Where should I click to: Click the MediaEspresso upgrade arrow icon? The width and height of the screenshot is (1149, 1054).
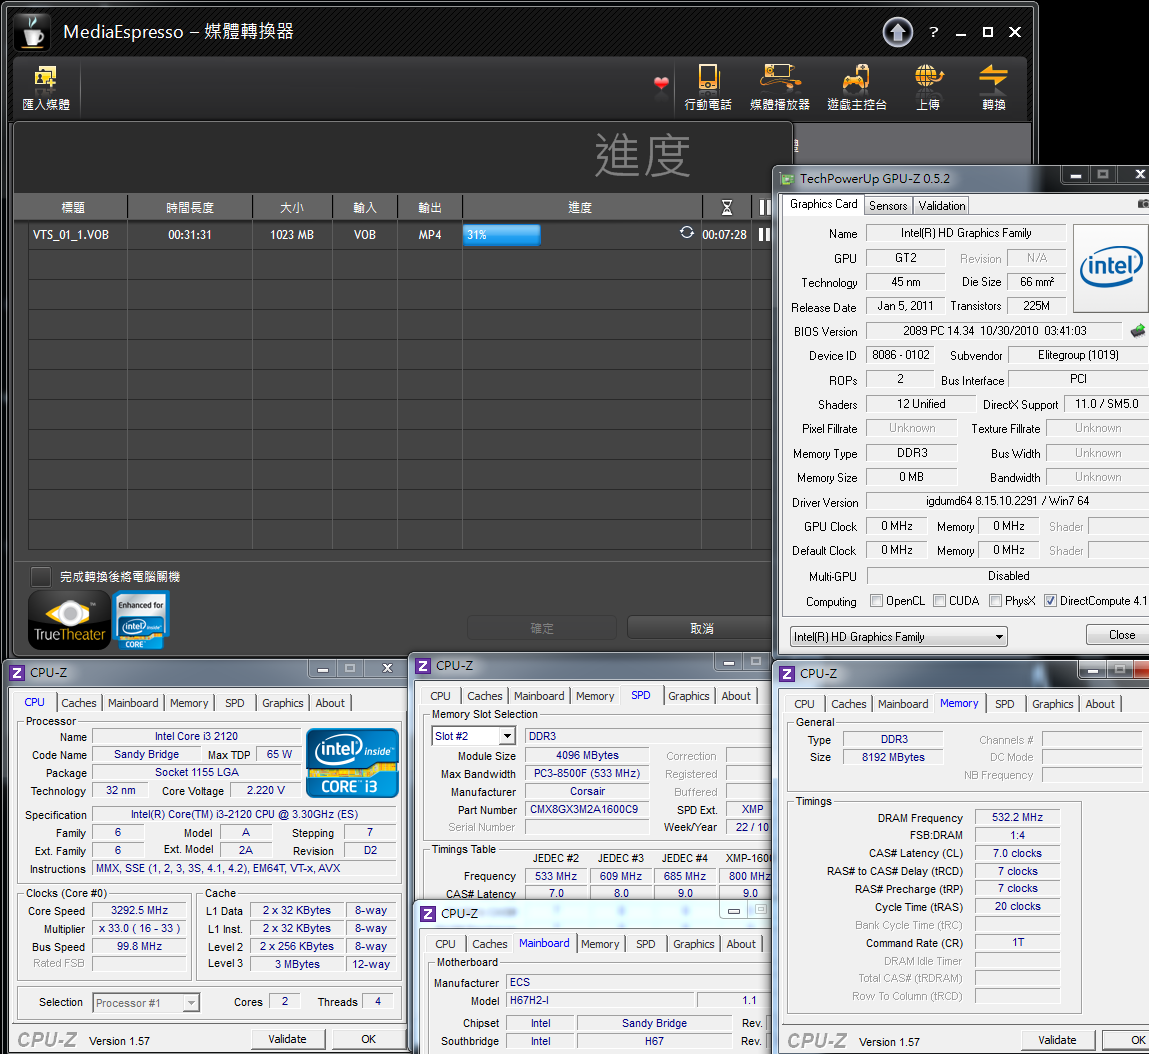898,32
